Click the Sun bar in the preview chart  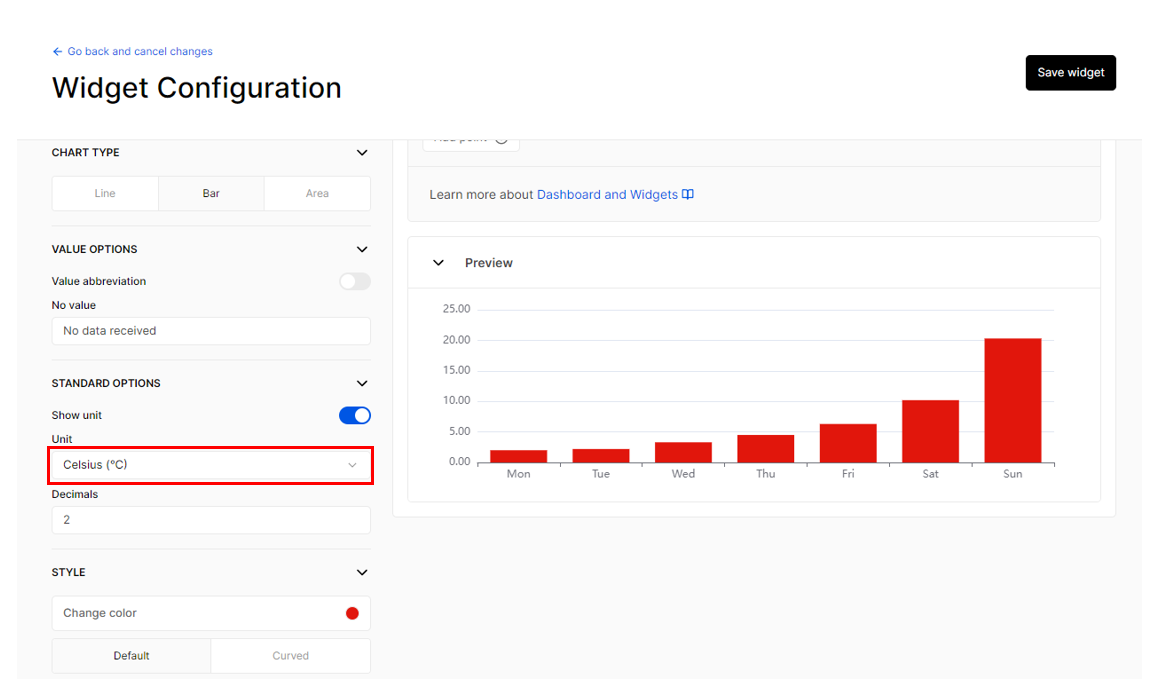tap(1013, 401)
